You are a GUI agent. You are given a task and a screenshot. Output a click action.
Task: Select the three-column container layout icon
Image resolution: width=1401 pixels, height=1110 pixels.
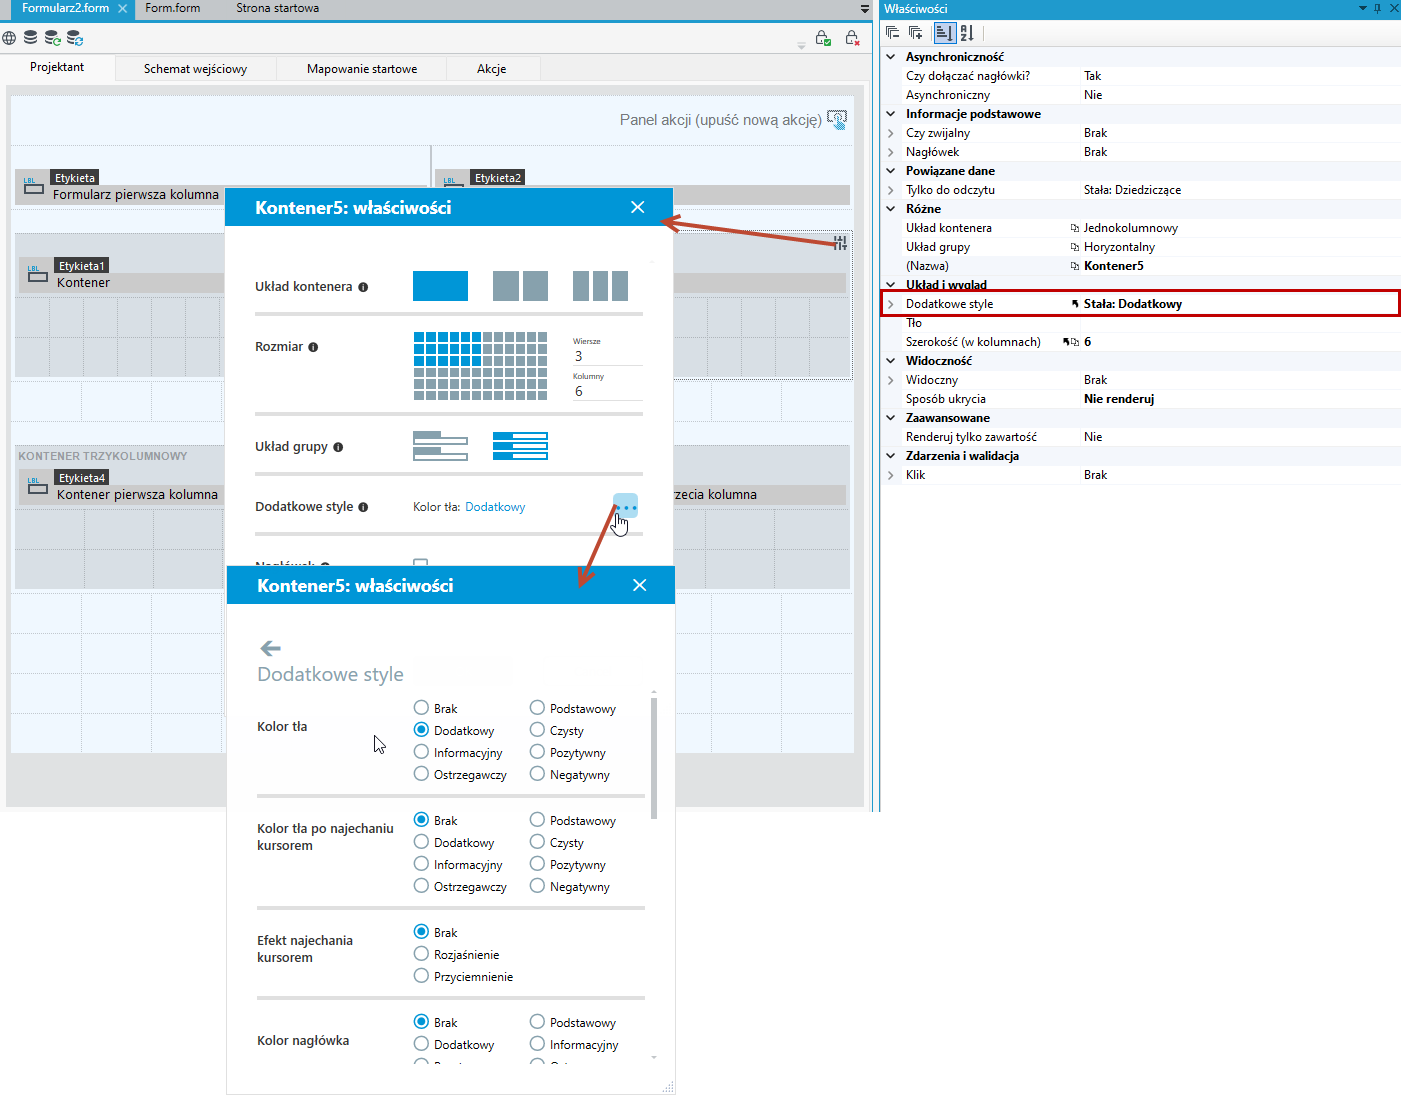pyautogui.click(x=600, y=286)
